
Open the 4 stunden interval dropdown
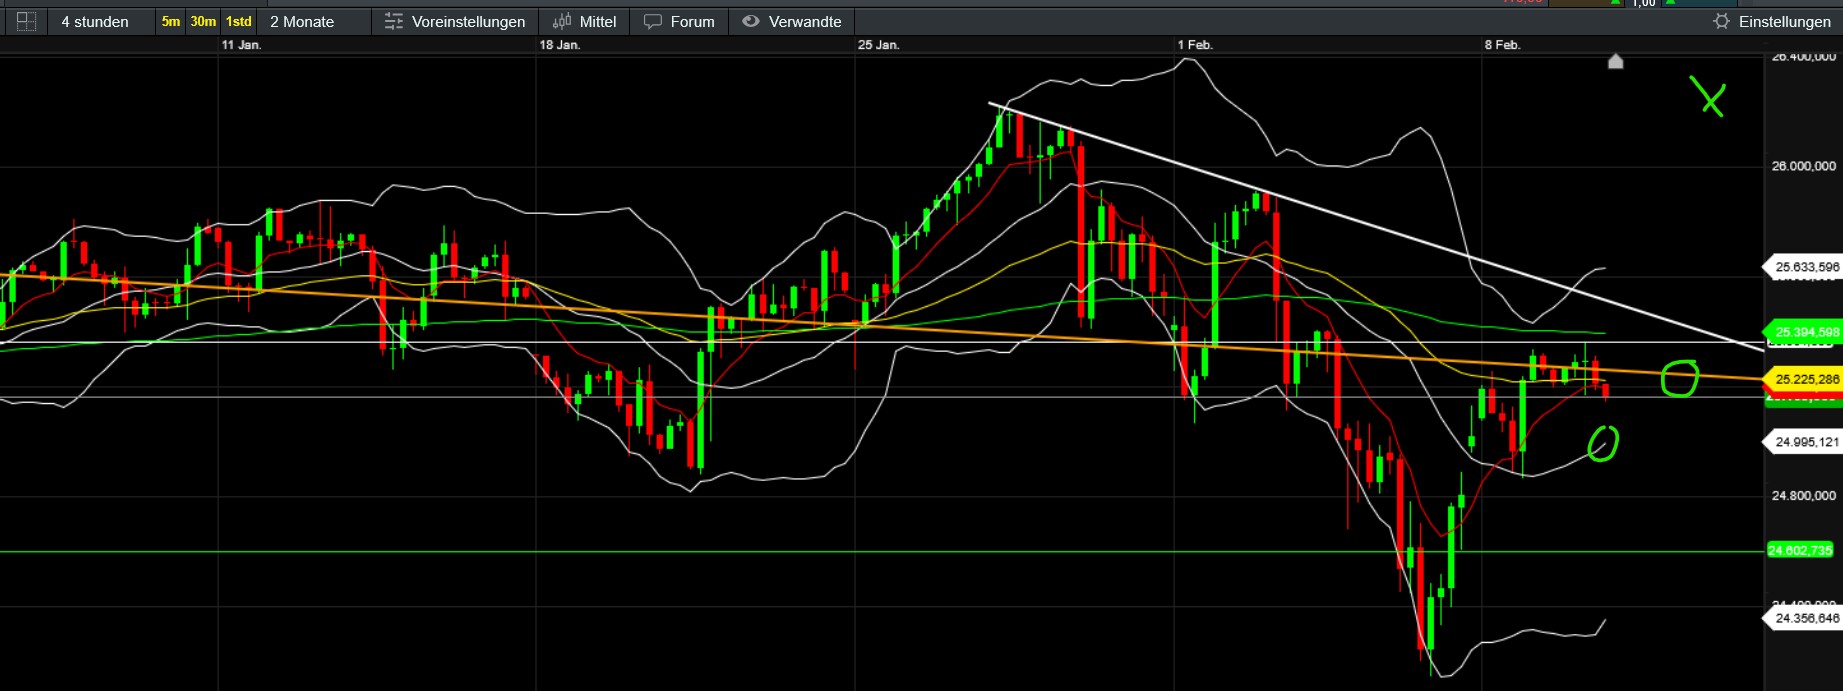(x=95, y=21)
